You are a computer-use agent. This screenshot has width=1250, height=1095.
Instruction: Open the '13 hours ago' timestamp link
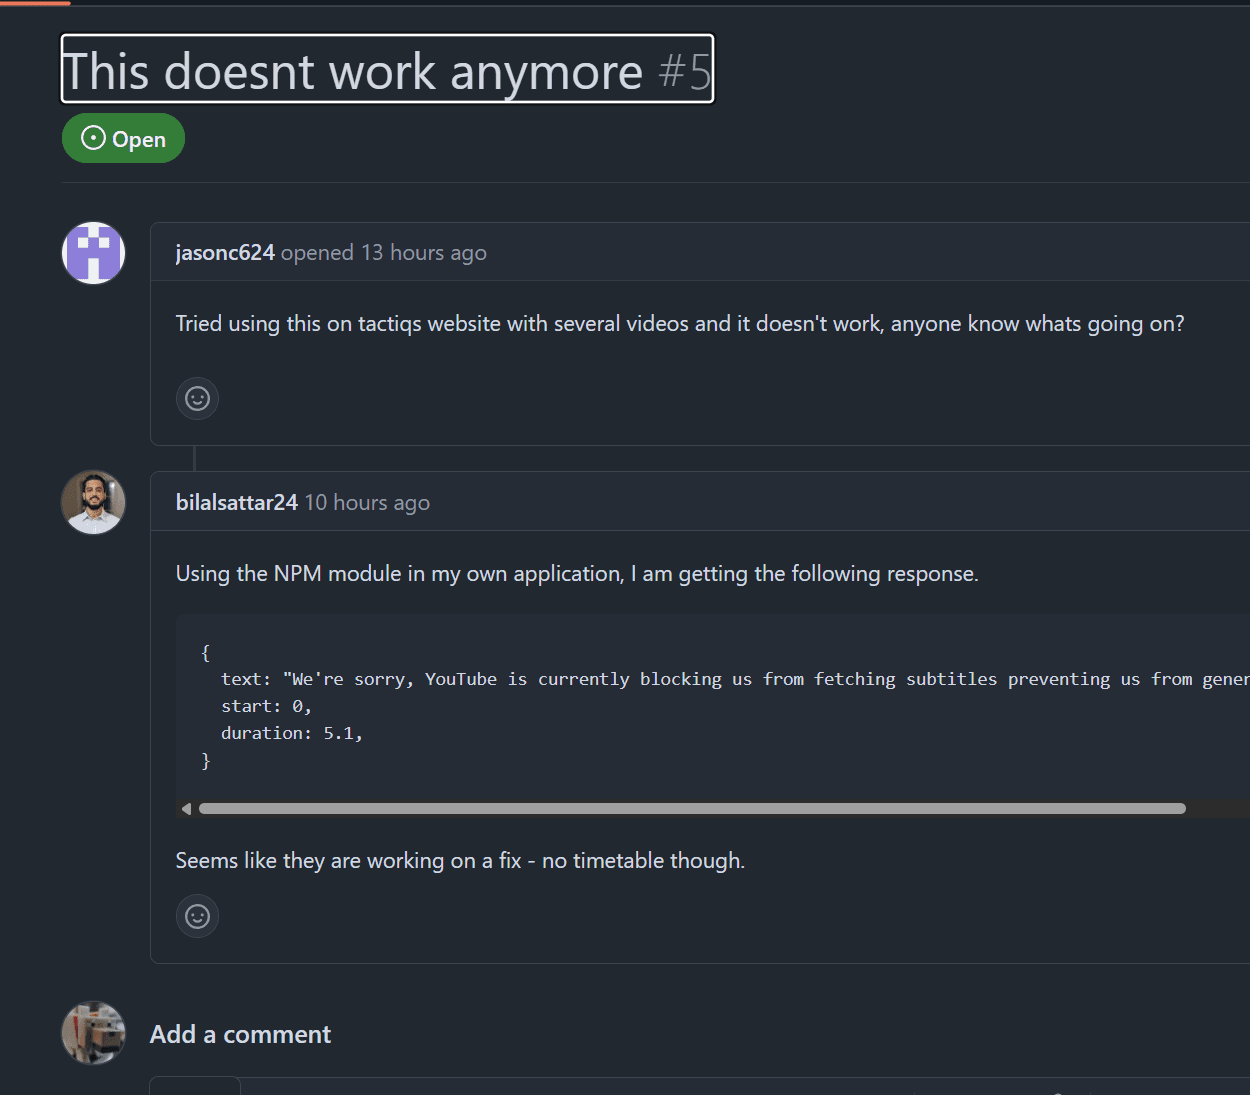click(424, 252)
